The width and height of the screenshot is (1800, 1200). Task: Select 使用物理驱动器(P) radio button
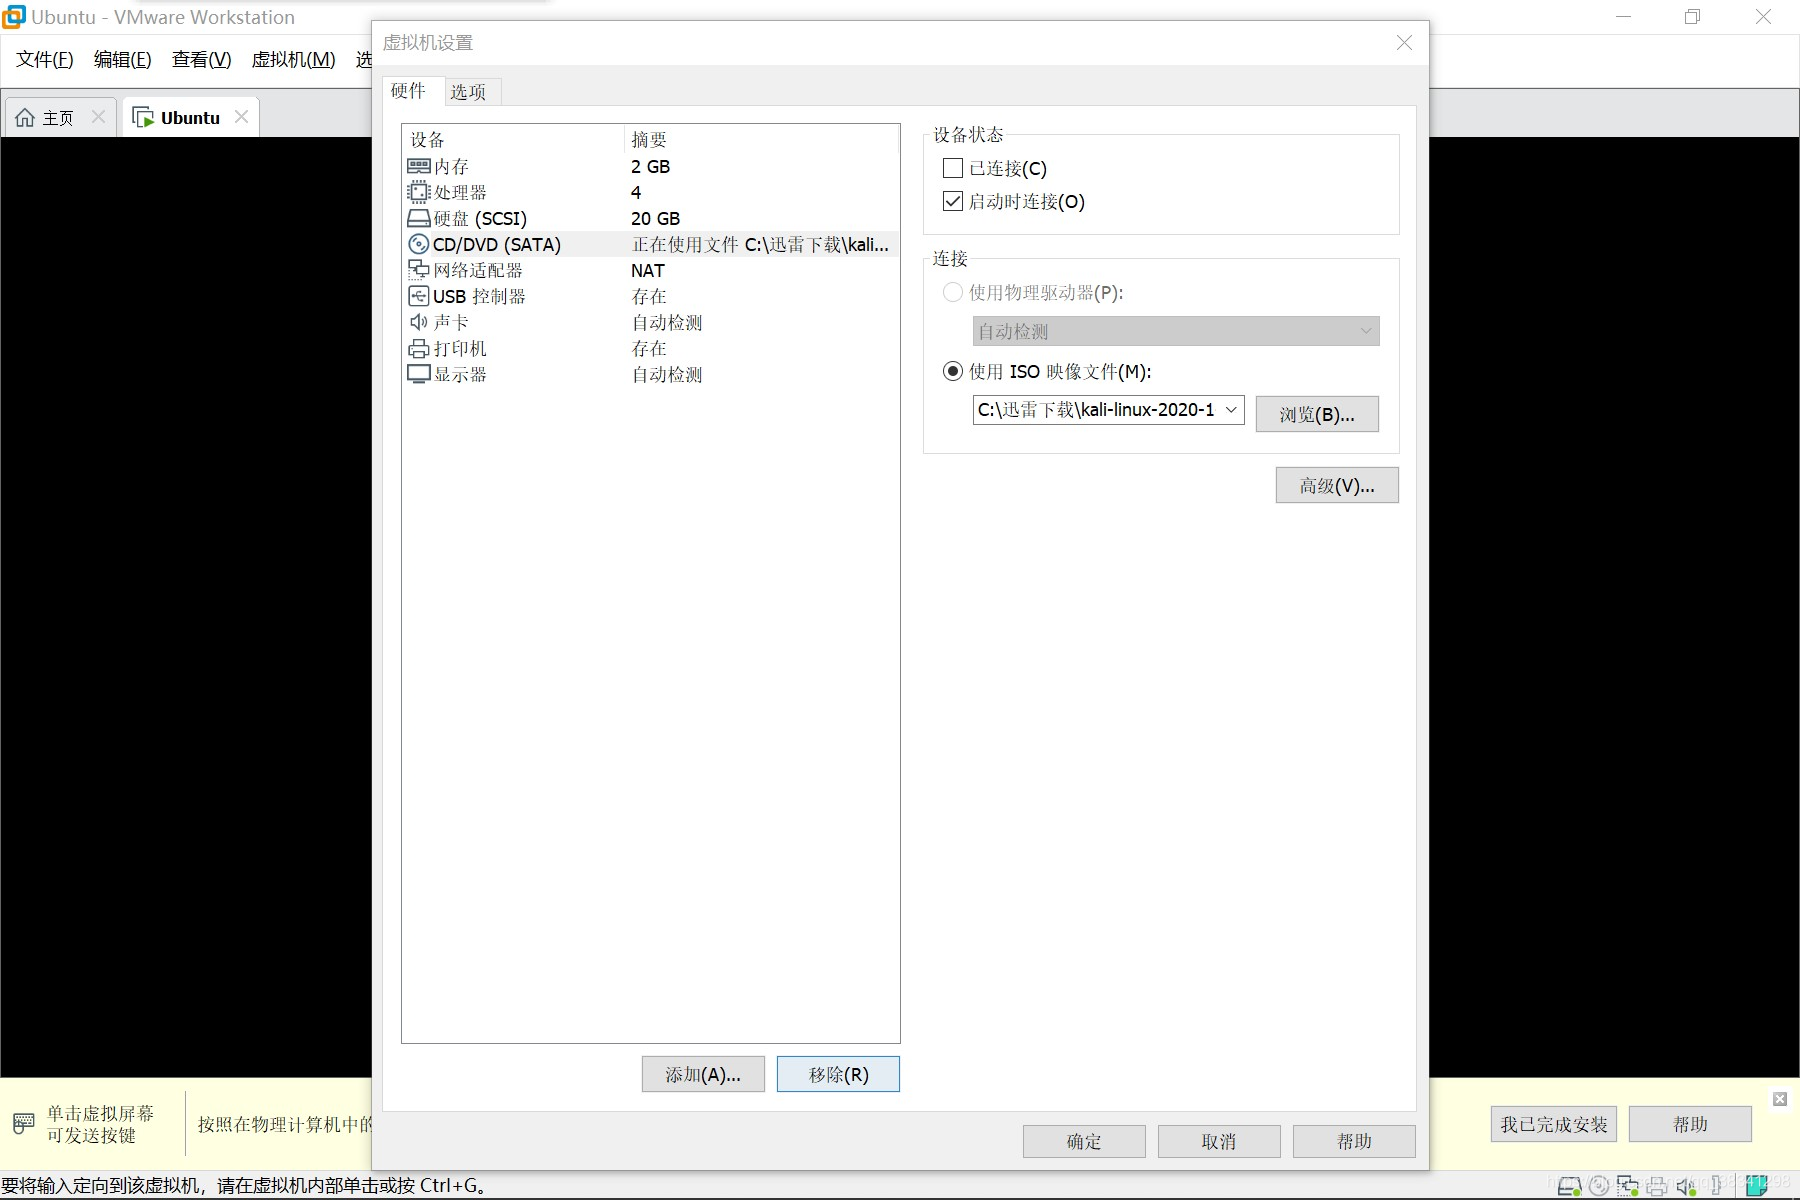tap(953, 292)
